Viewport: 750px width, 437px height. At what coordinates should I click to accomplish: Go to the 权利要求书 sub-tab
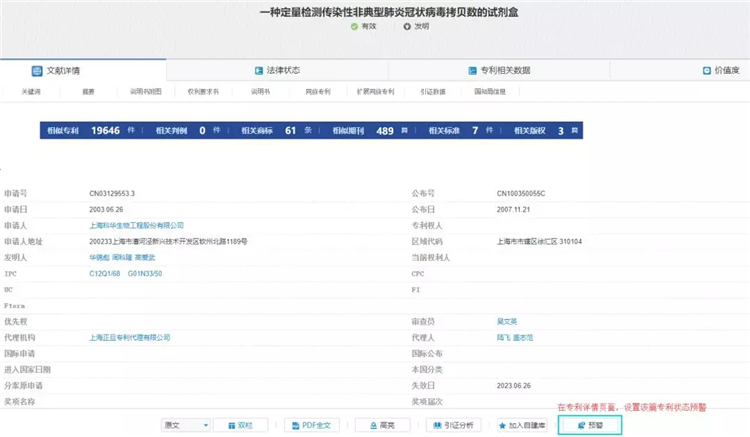[203, 91]
